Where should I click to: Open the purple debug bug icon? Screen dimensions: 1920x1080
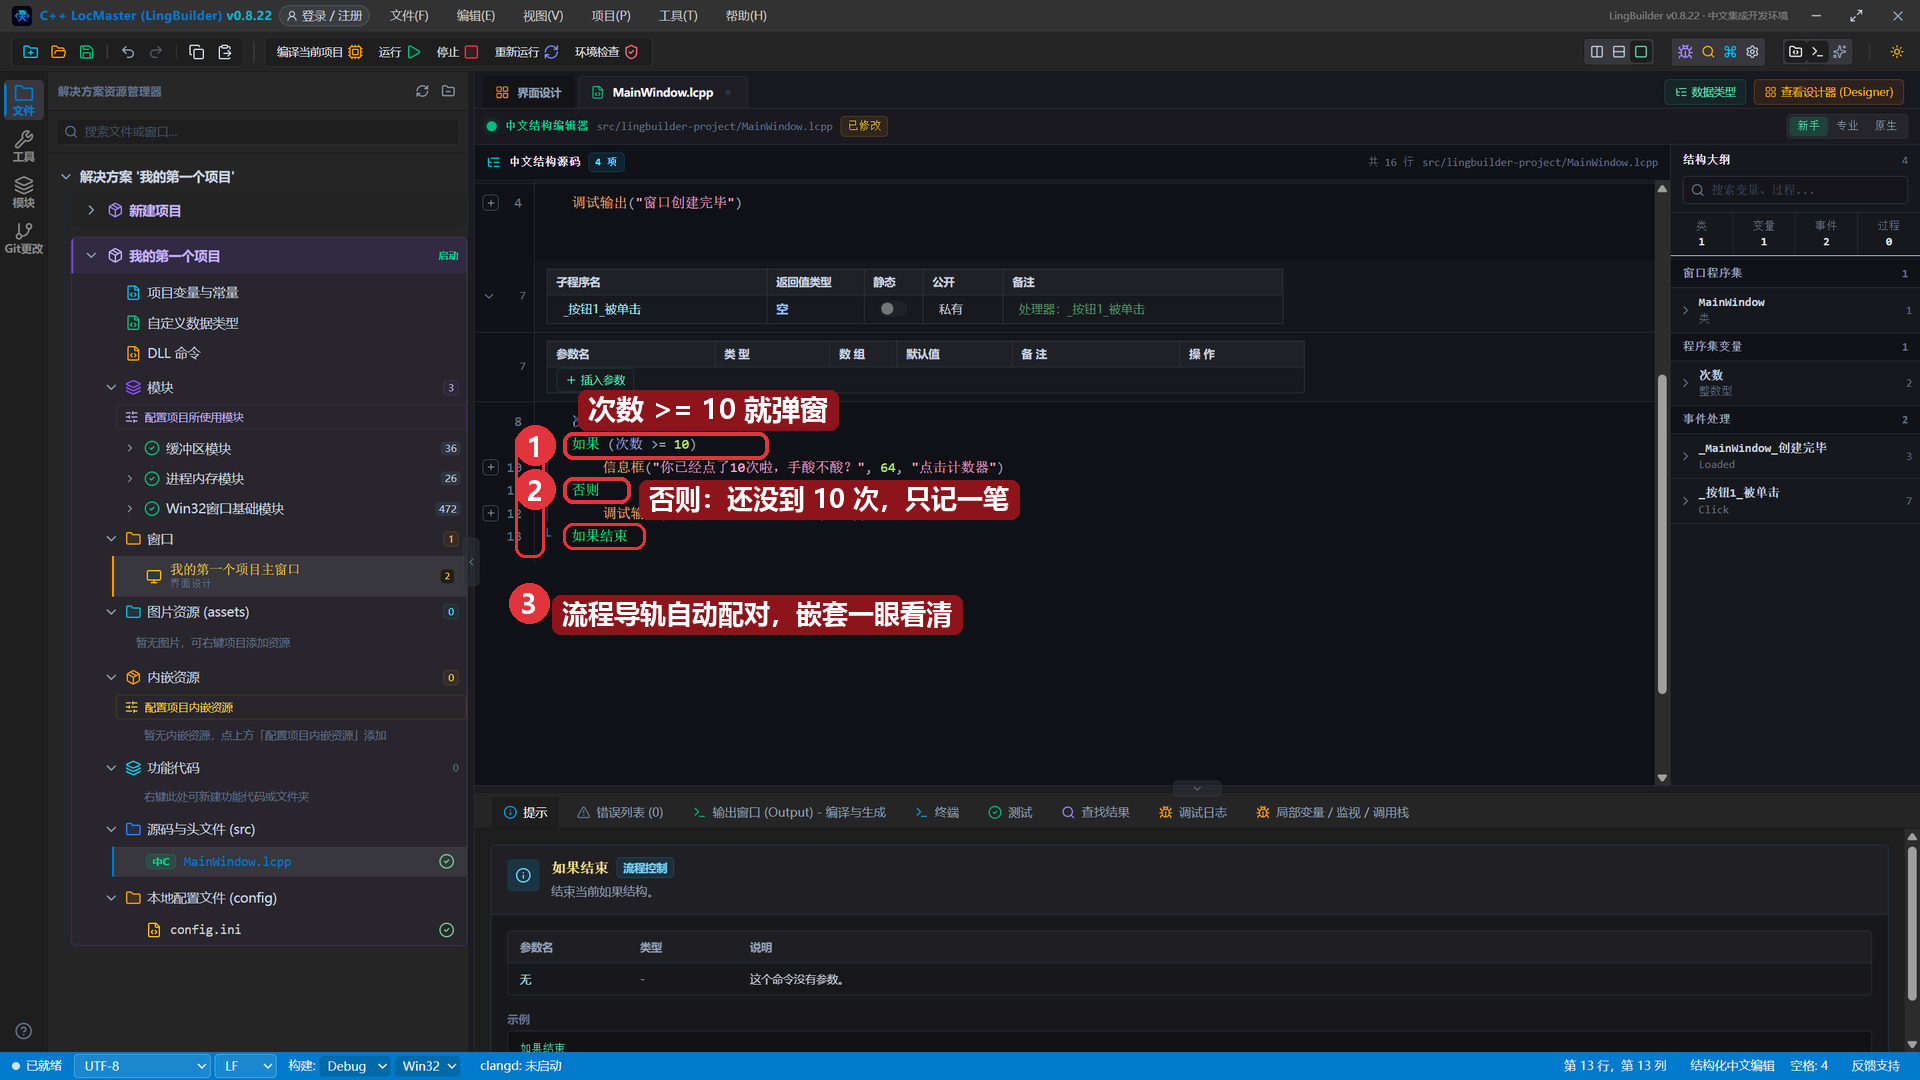[x=1685, y=52]
